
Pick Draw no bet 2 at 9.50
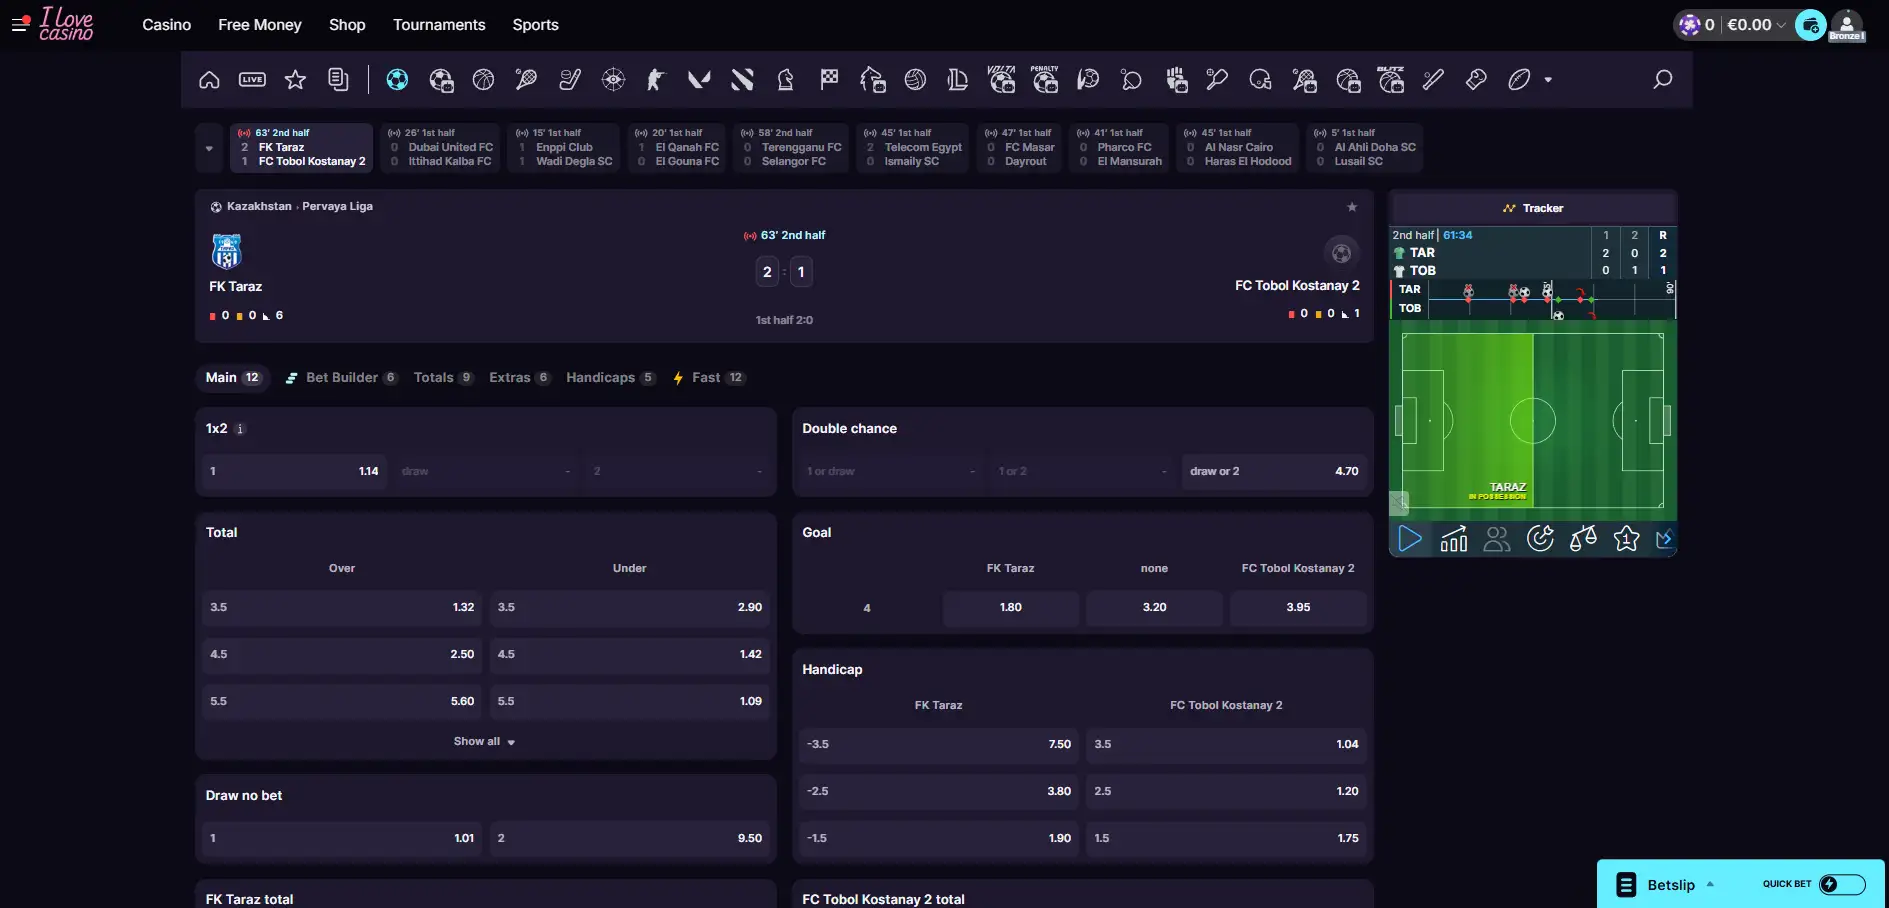click(x=629, y=839)
